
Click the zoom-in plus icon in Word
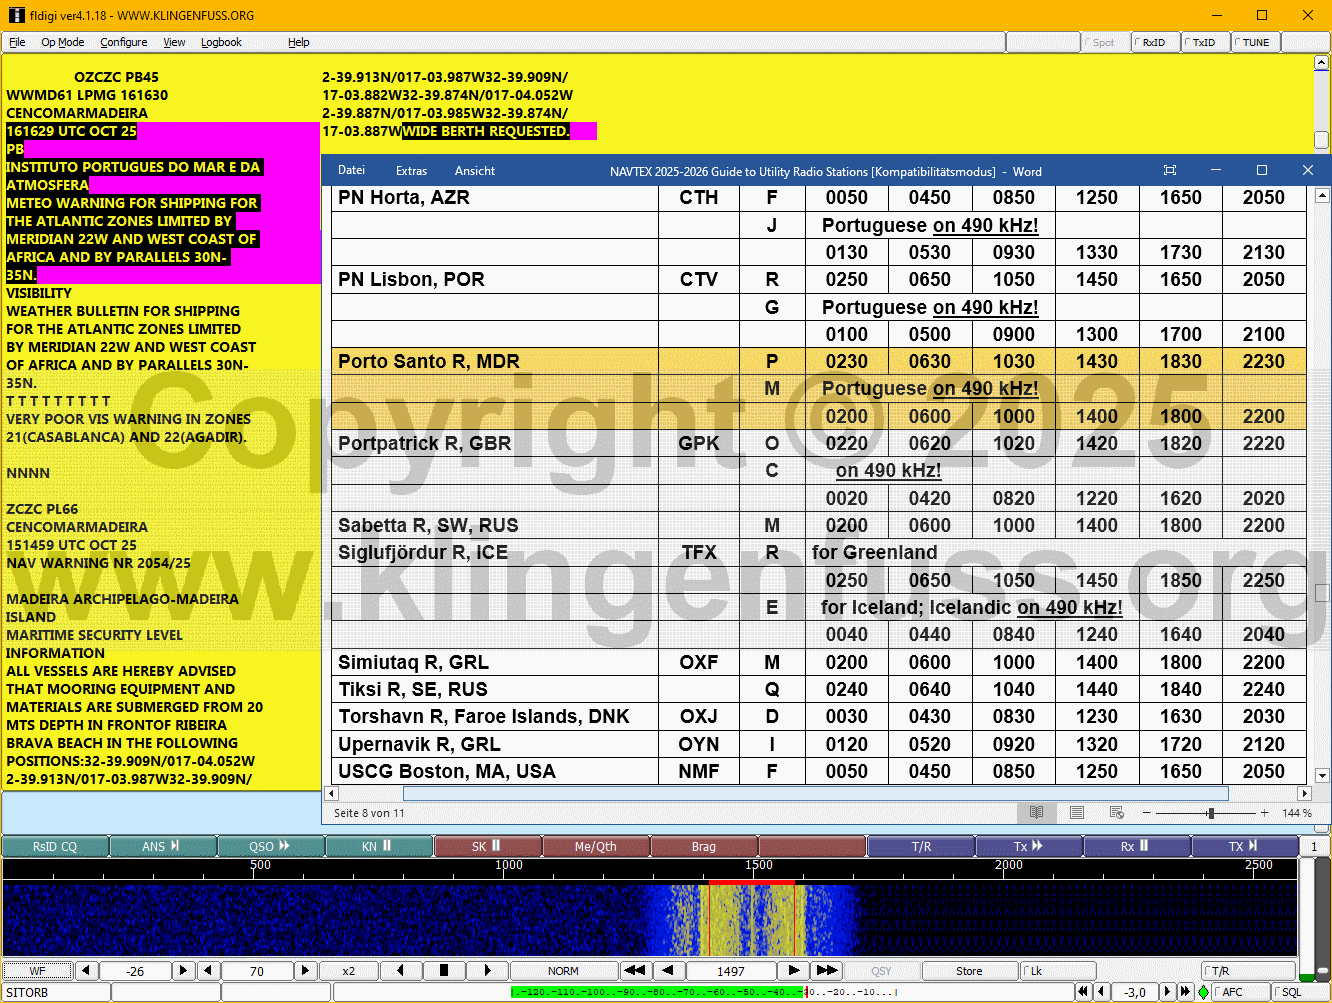pyautogui.click(x=1265, y=813)
